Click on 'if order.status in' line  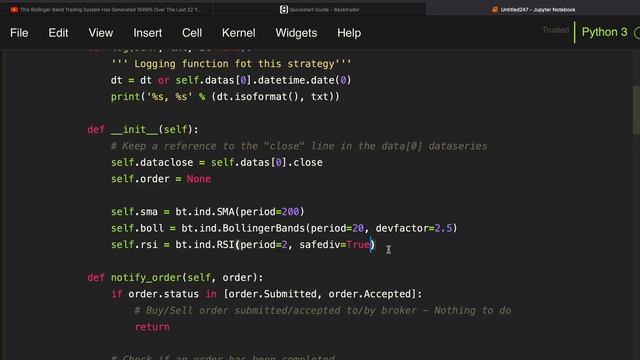click(267, 294)
